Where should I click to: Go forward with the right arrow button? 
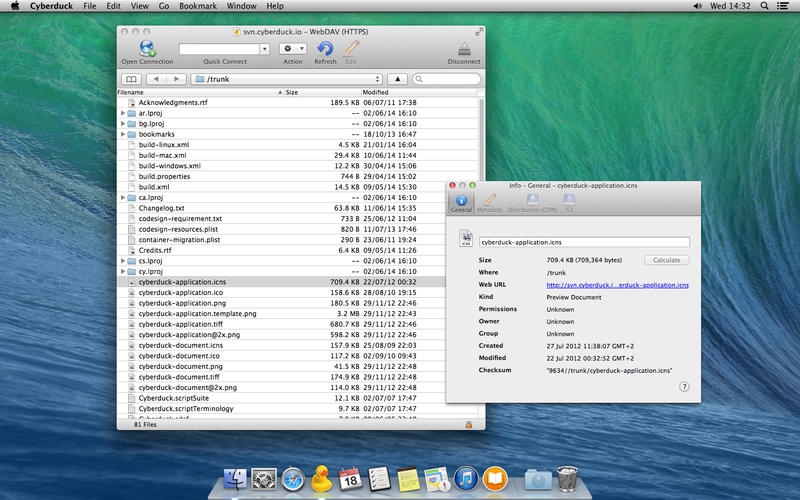pyautogui.click(x=176, y=79)
